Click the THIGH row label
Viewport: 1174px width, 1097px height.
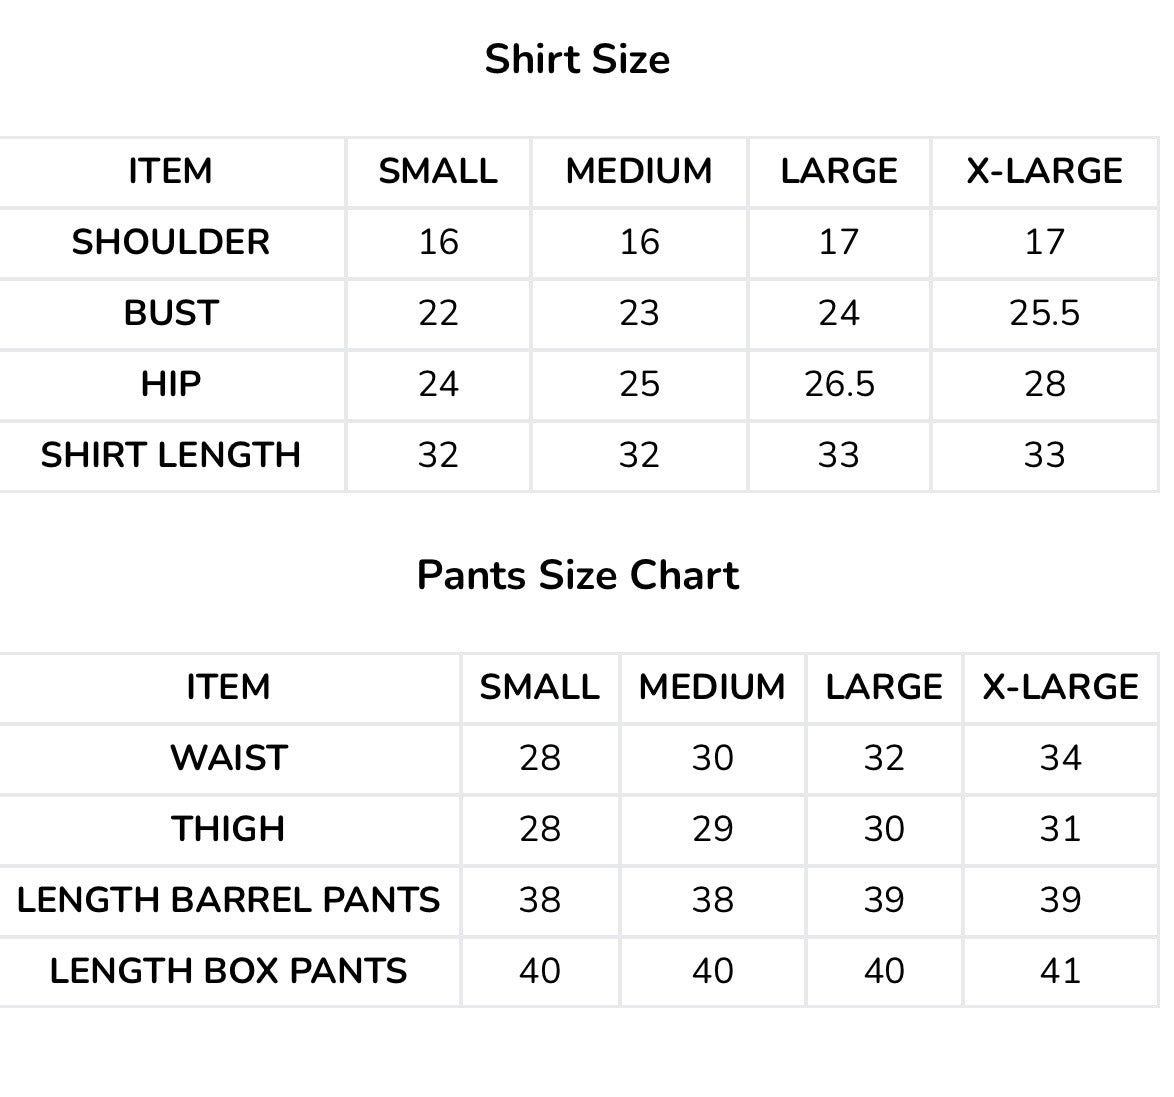[229, 829]
